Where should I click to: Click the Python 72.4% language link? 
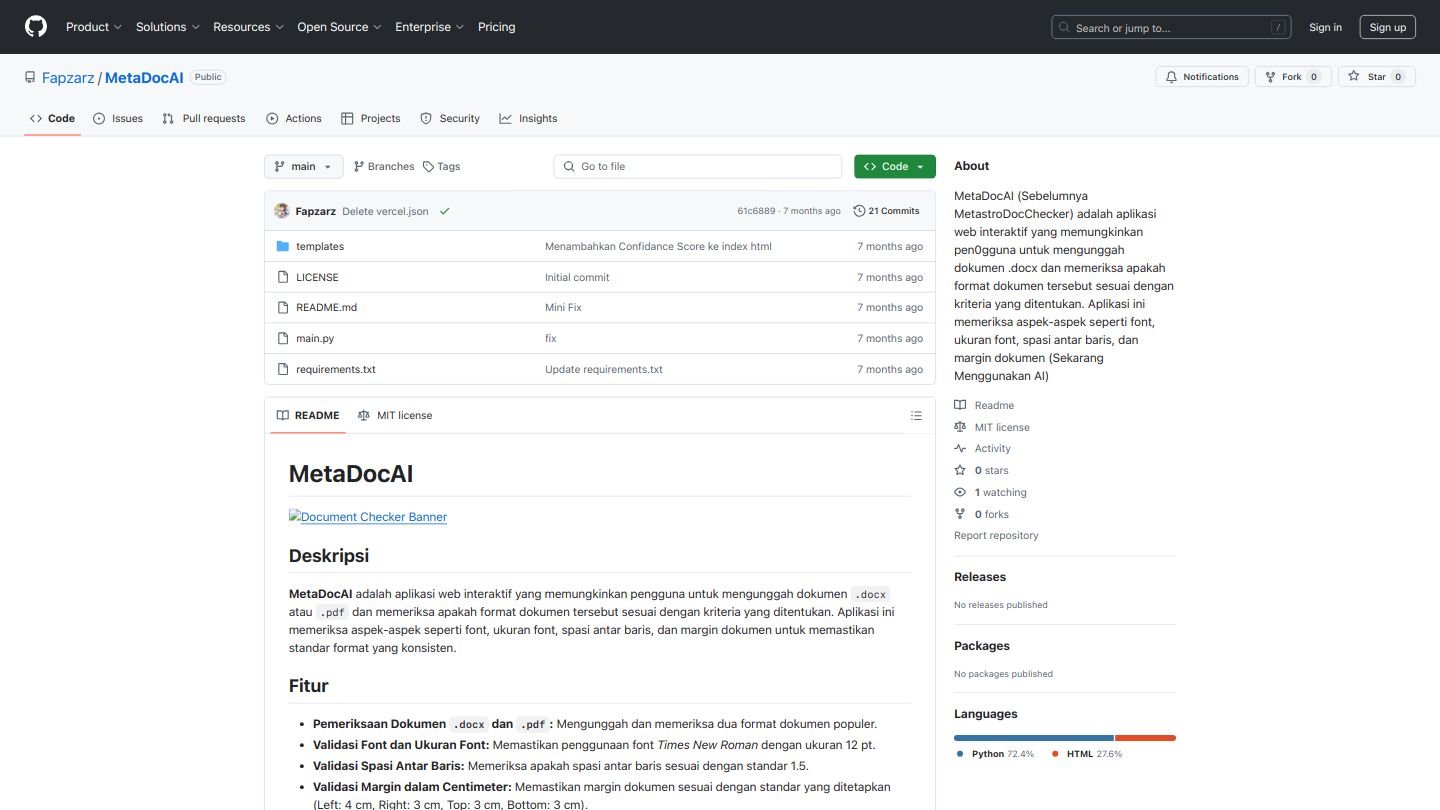click(995, 754)
